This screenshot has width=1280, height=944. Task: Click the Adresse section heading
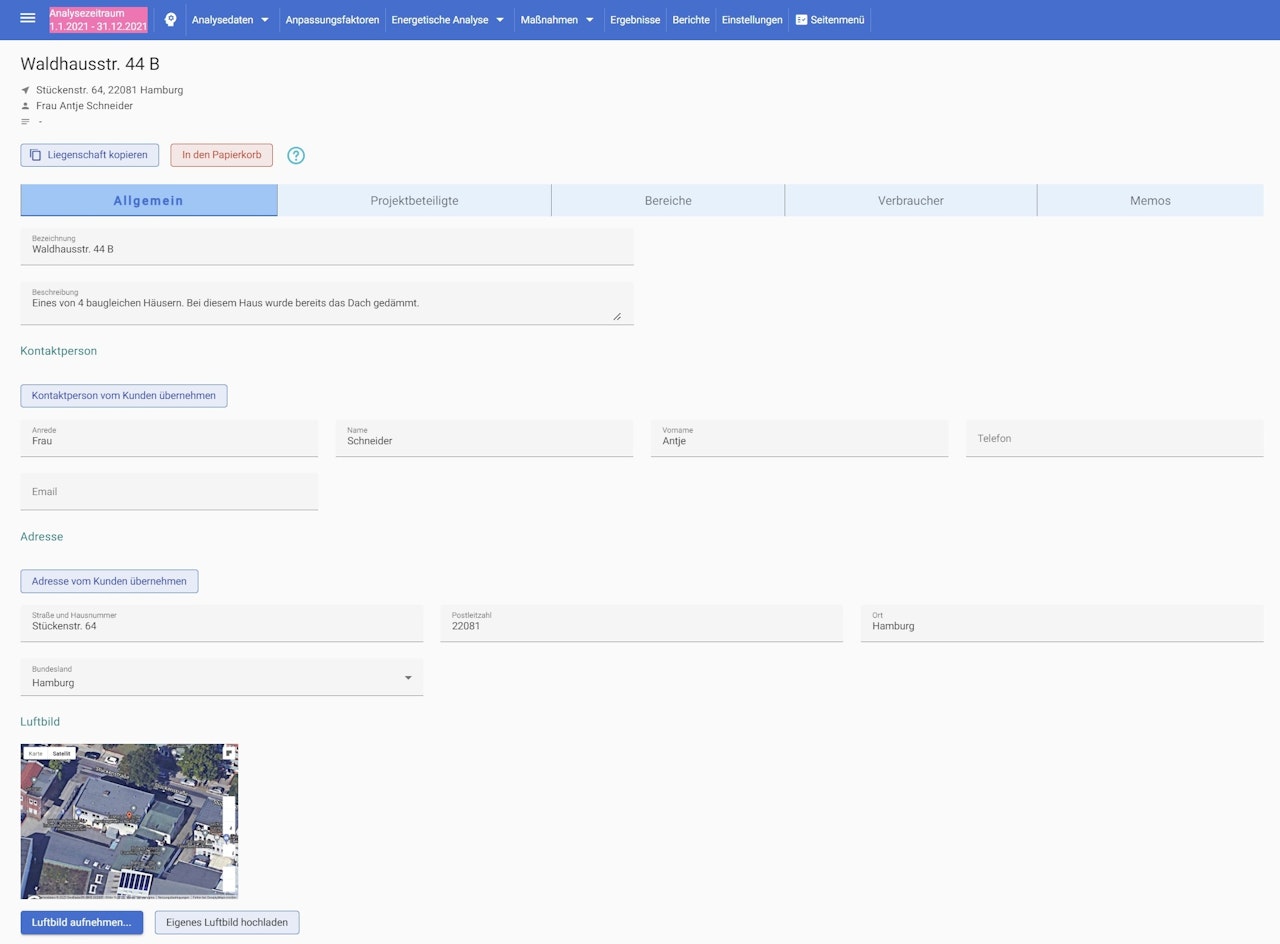pos(42,537)
